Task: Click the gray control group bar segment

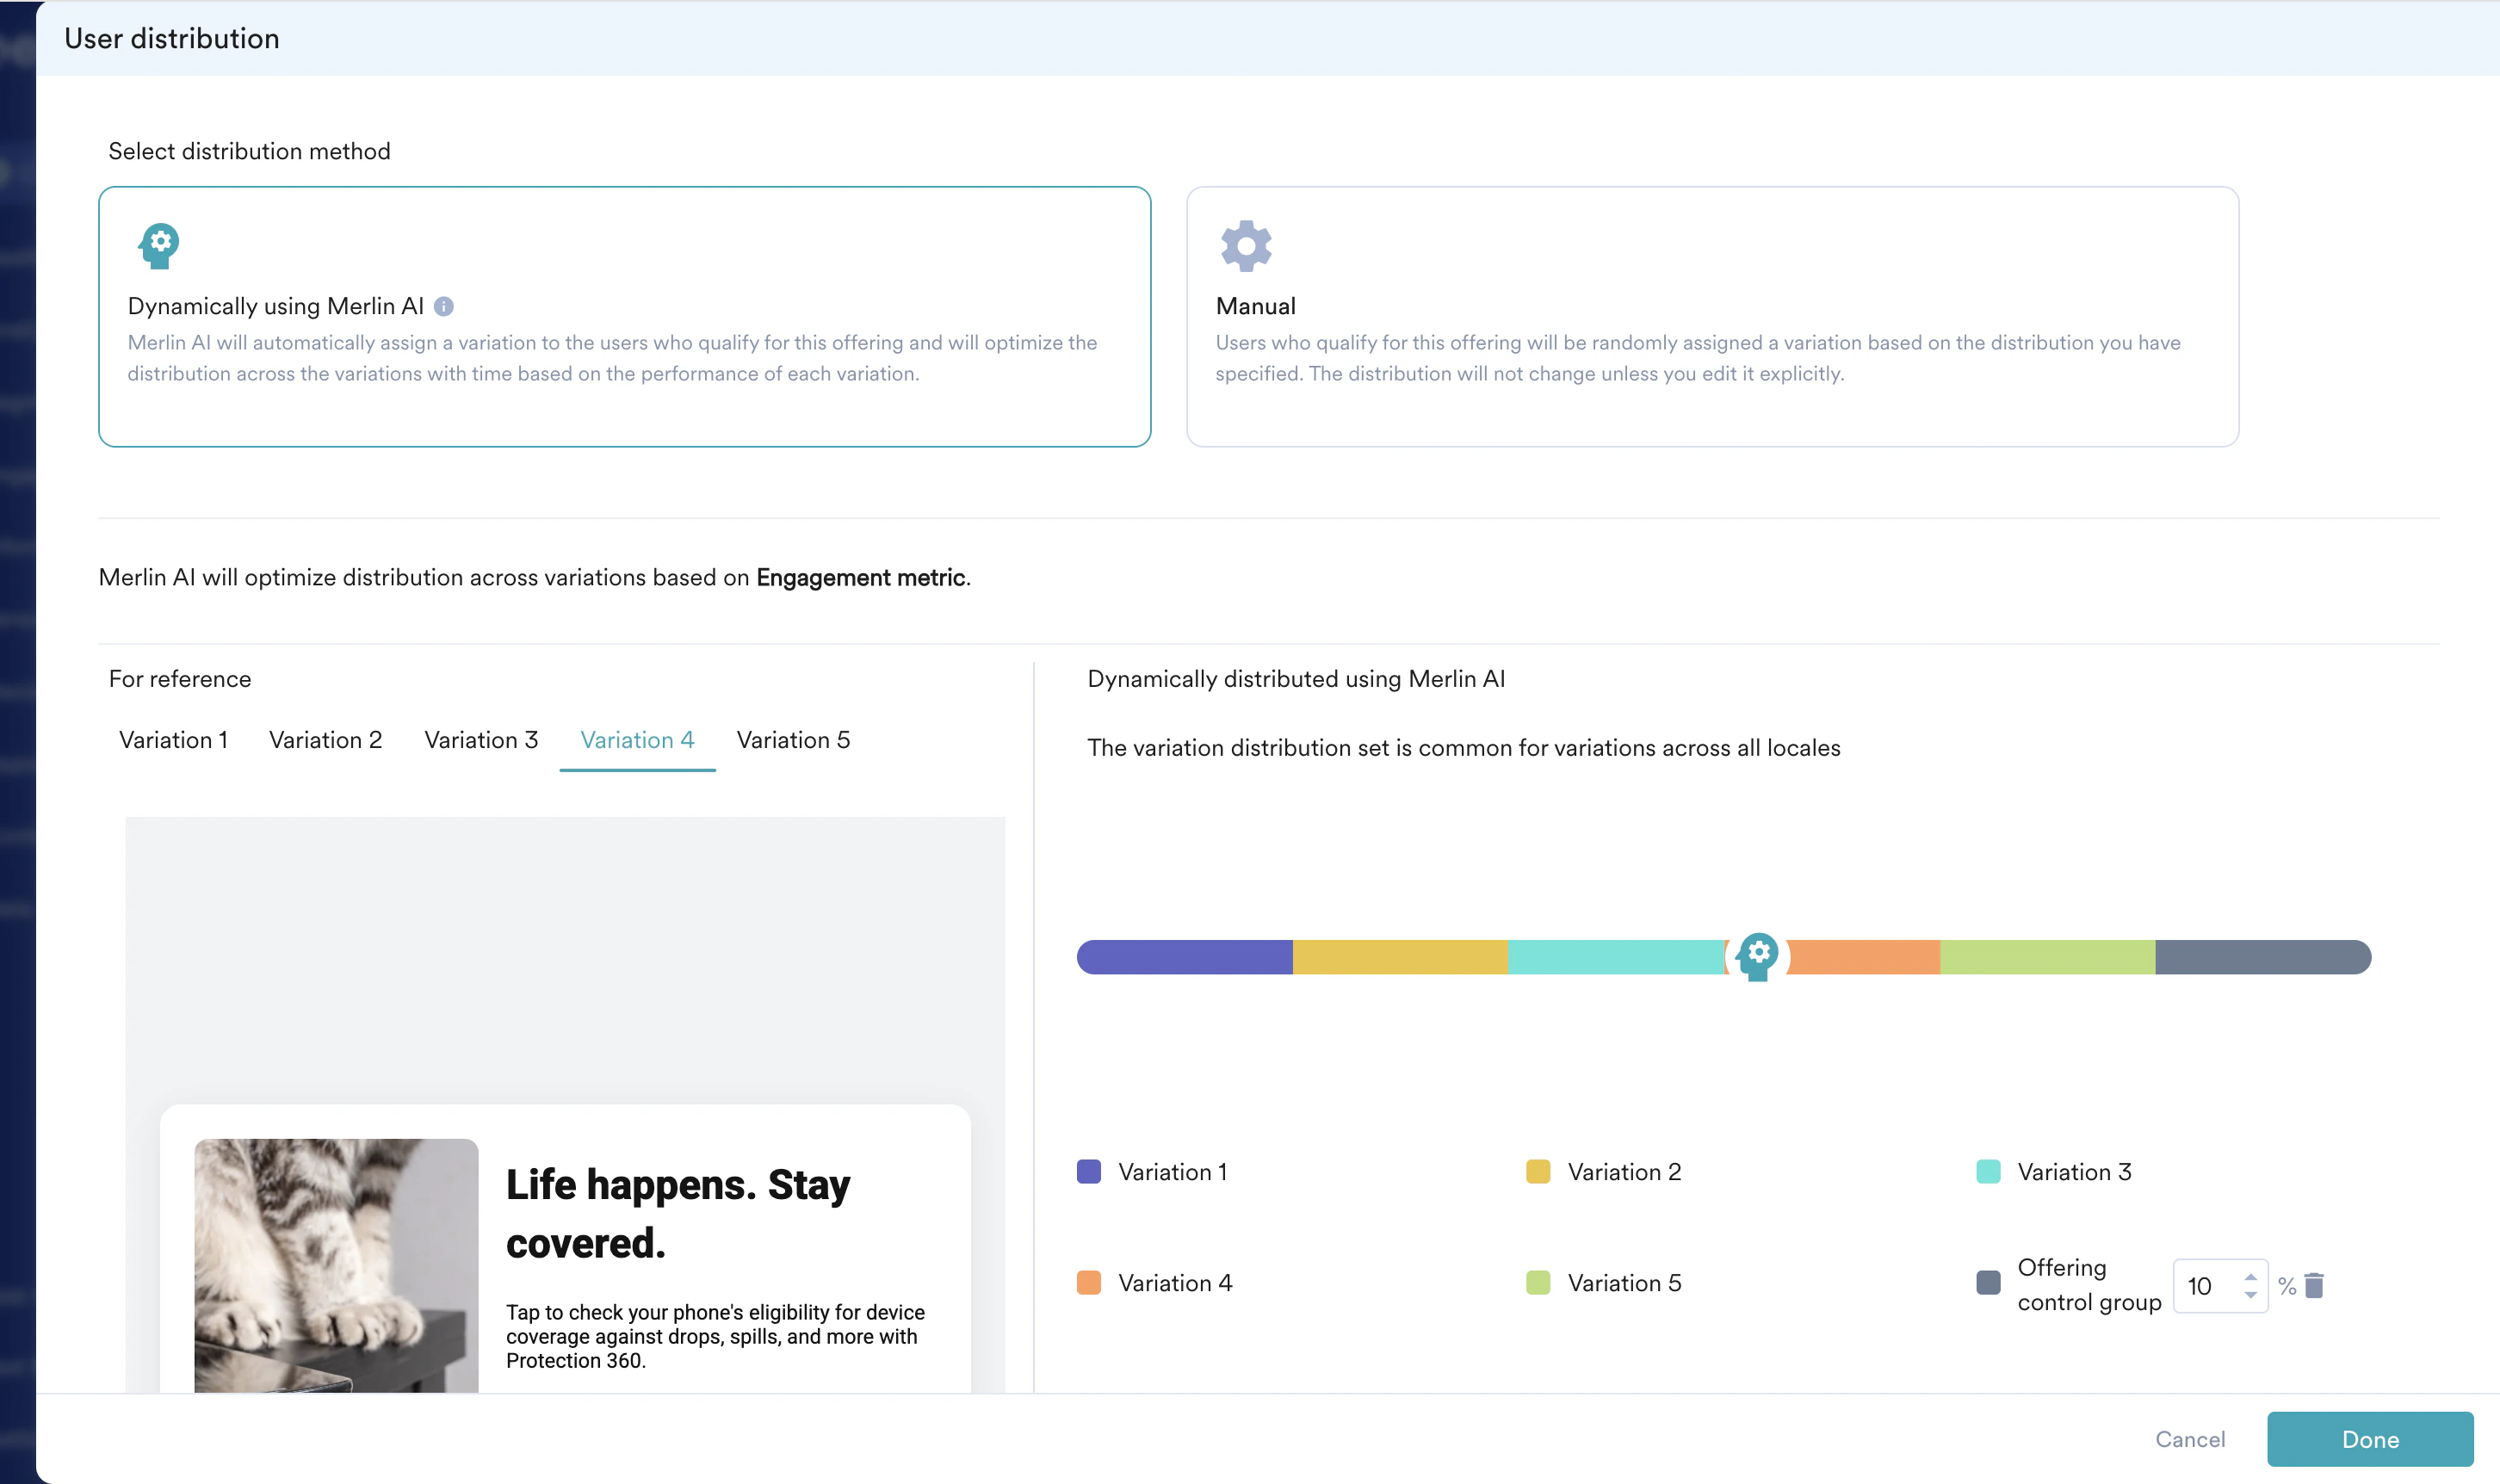Action: point(2262,957)
